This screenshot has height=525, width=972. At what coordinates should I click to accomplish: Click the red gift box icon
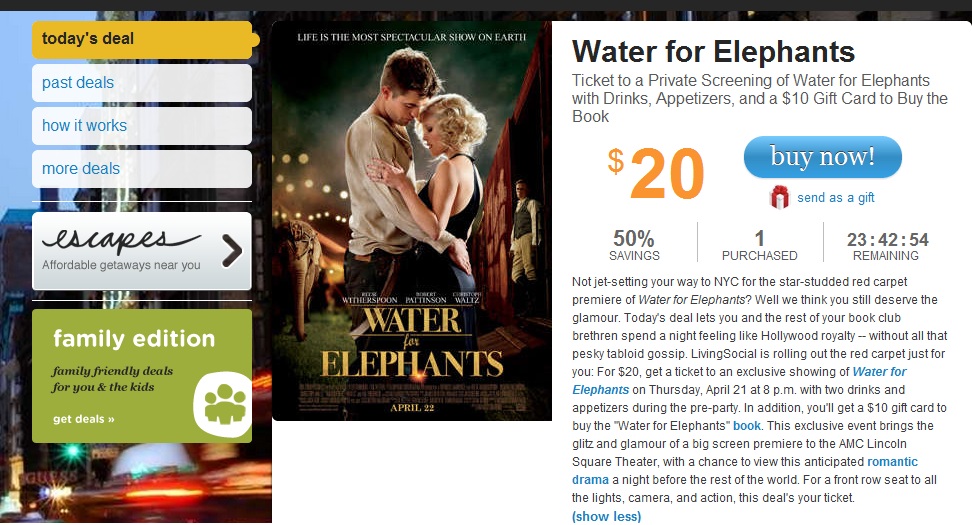tap(780, 197)
